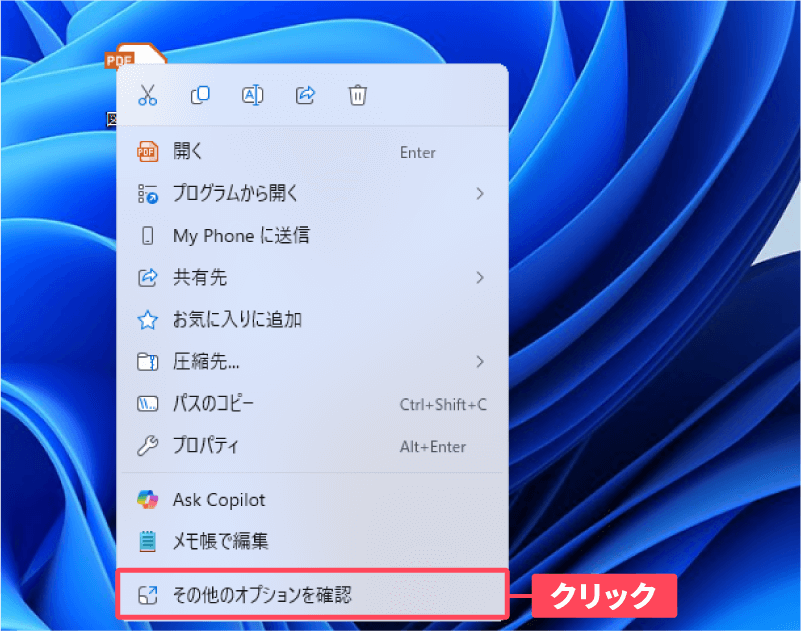801x631 pixels.
Task: Click the Cut scissors icon
Action: pyautogui.click(x=148, y=95)
